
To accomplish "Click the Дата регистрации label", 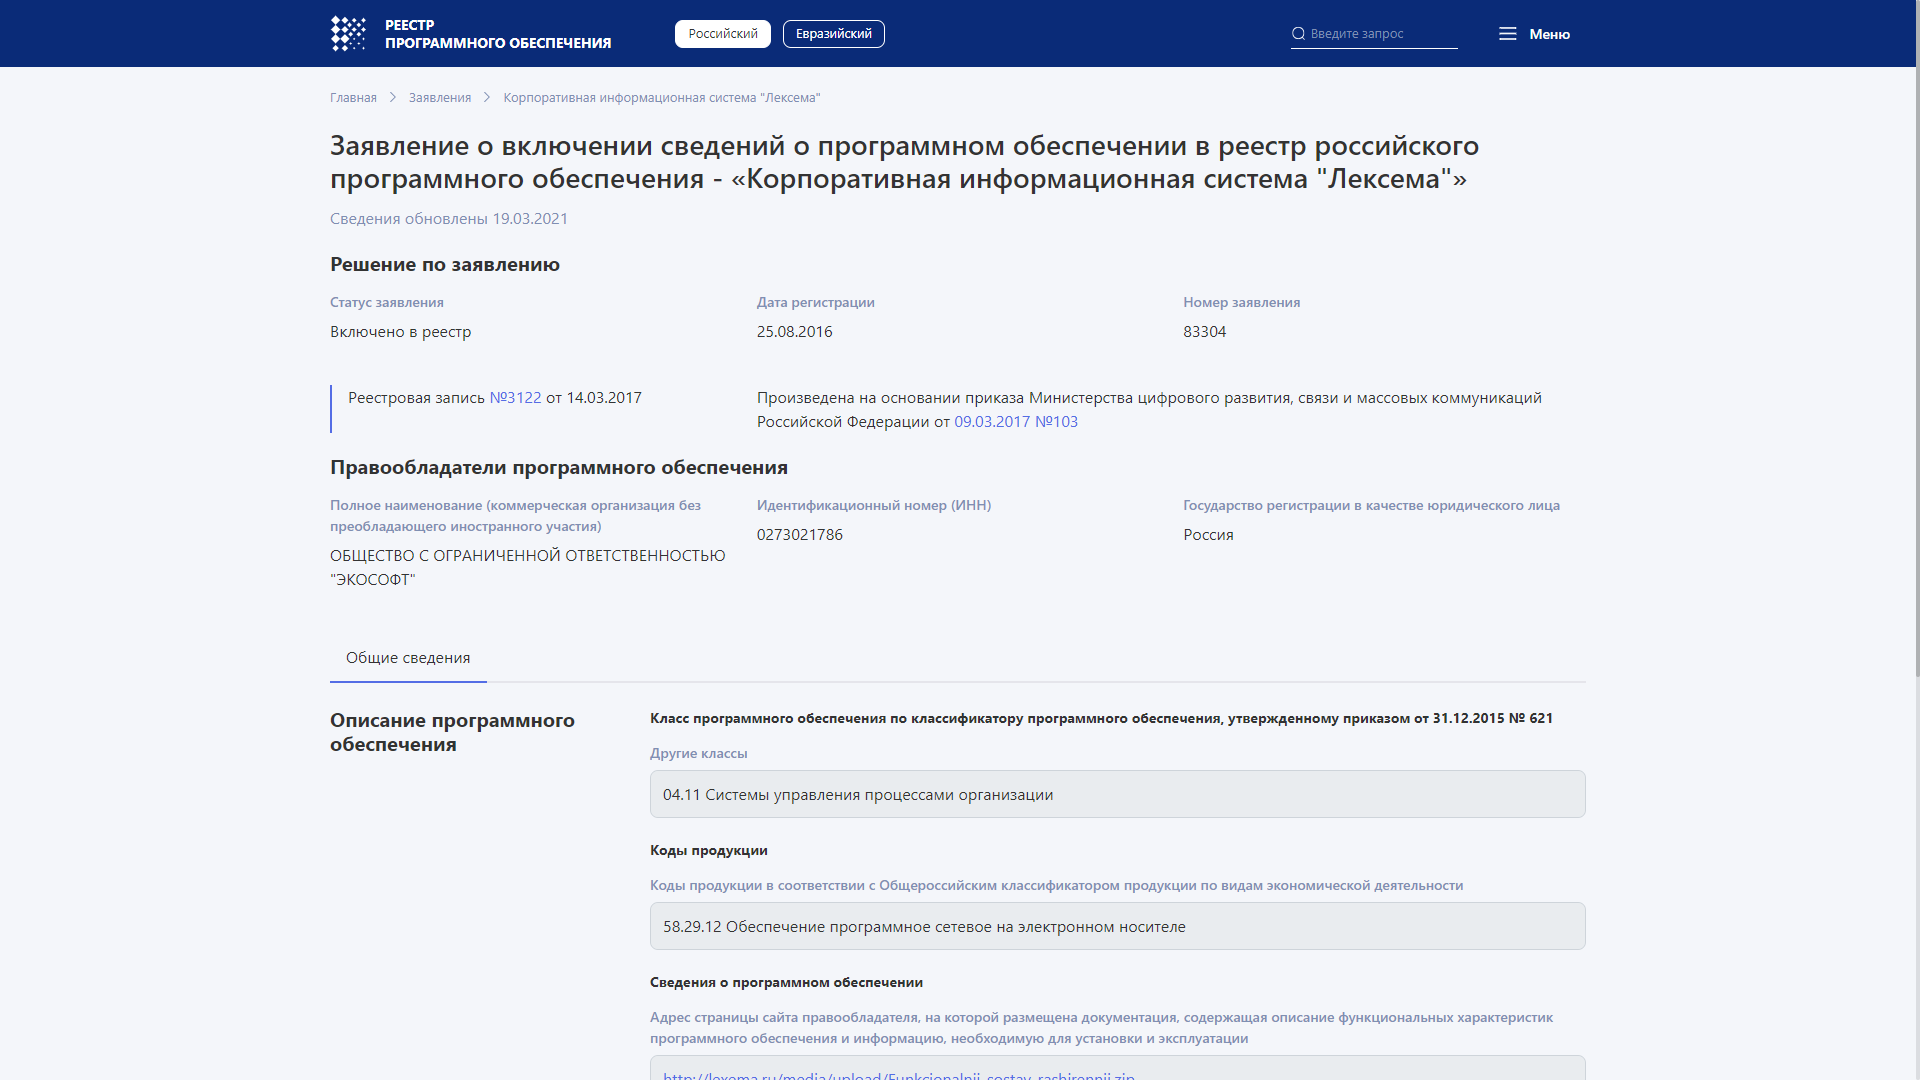I will pyautogui.click(x=816, y=303).
